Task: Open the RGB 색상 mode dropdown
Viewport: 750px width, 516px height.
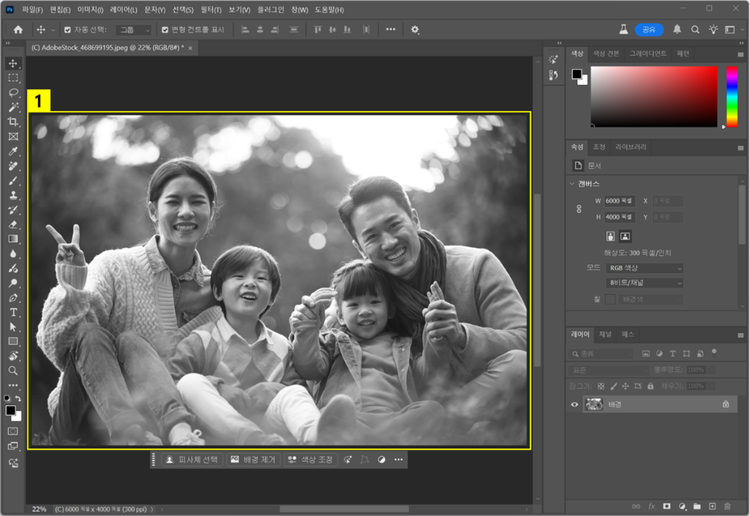Action: pyautogui.click(x=644, y=268)
